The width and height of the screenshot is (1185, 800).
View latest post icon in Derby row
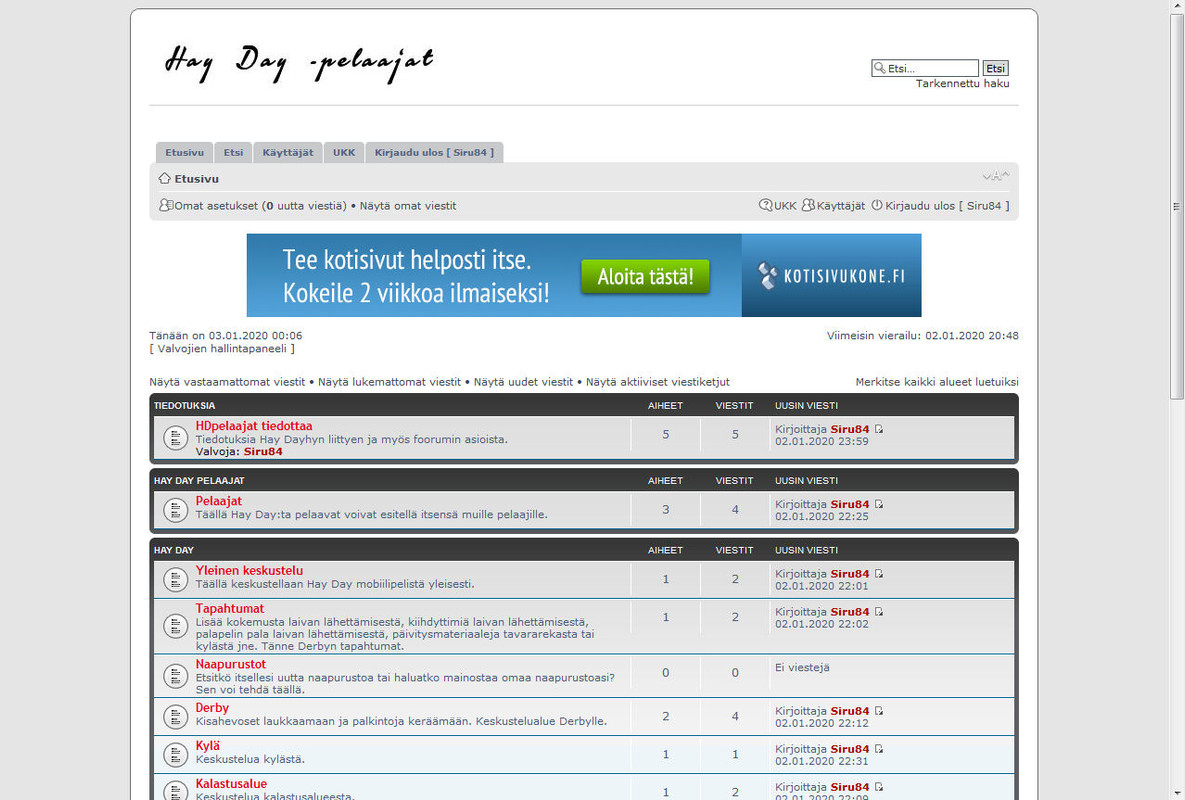(x=878, y=711)
